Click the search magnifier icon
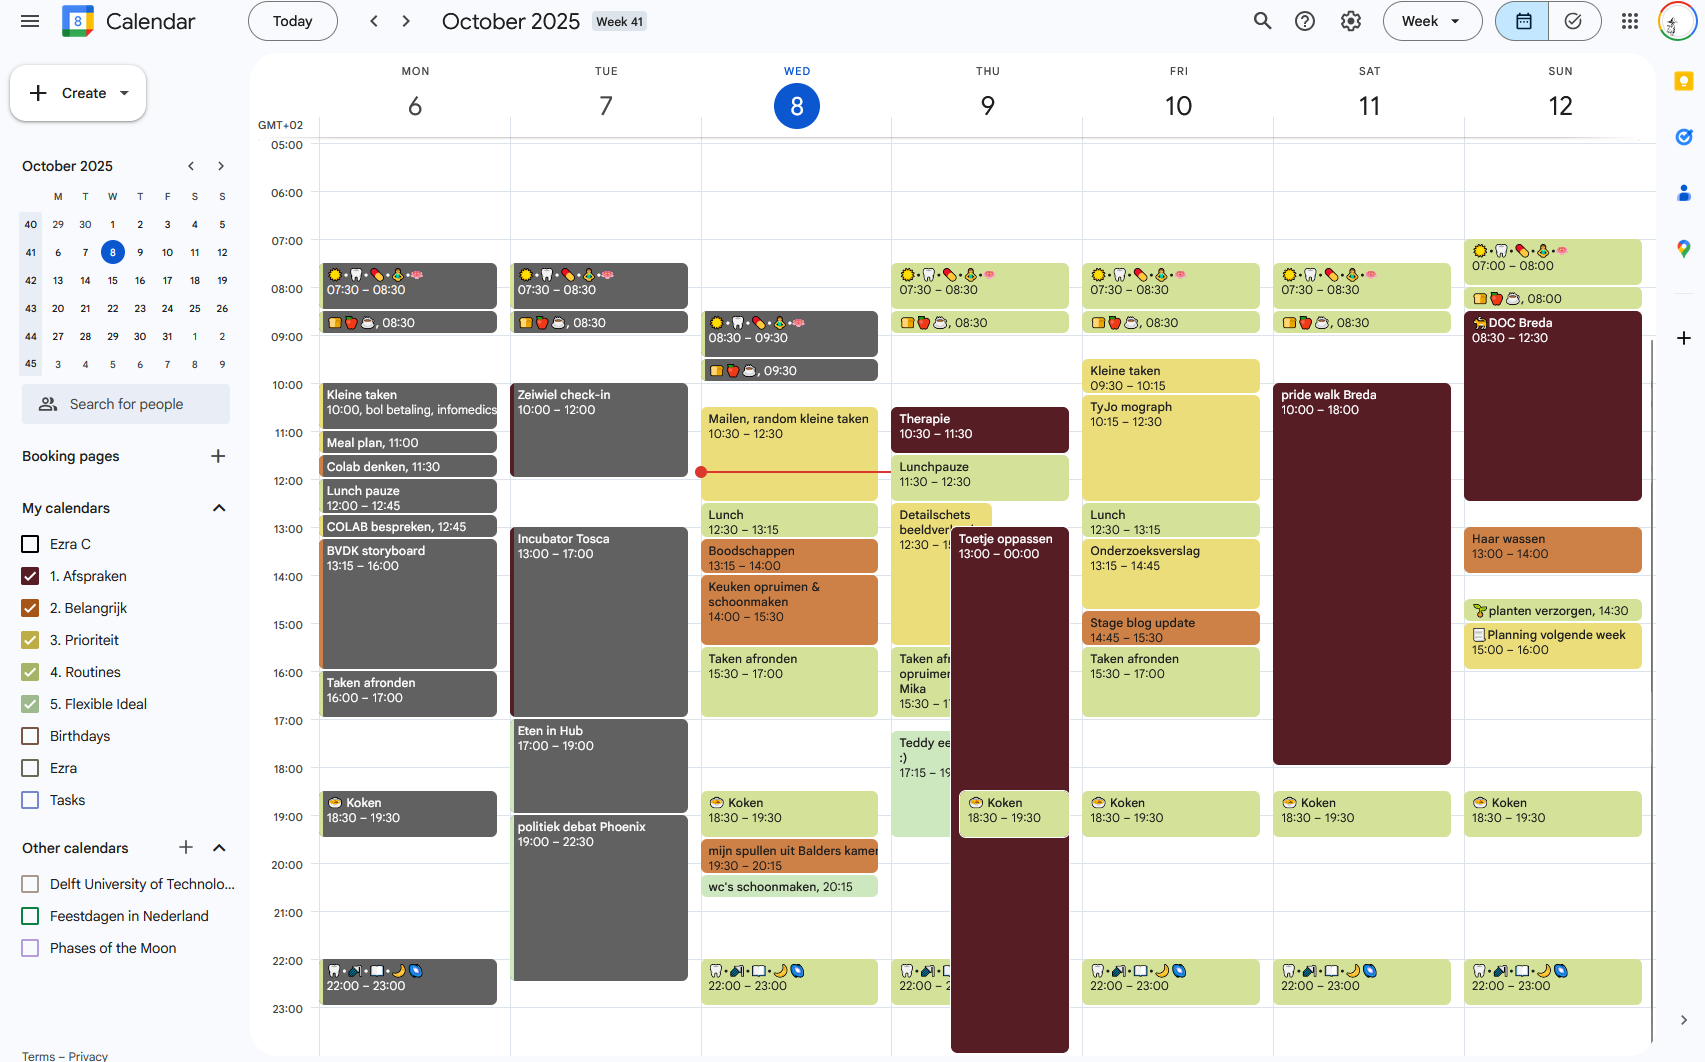 pyautogui.click(x=1263, y=21)
